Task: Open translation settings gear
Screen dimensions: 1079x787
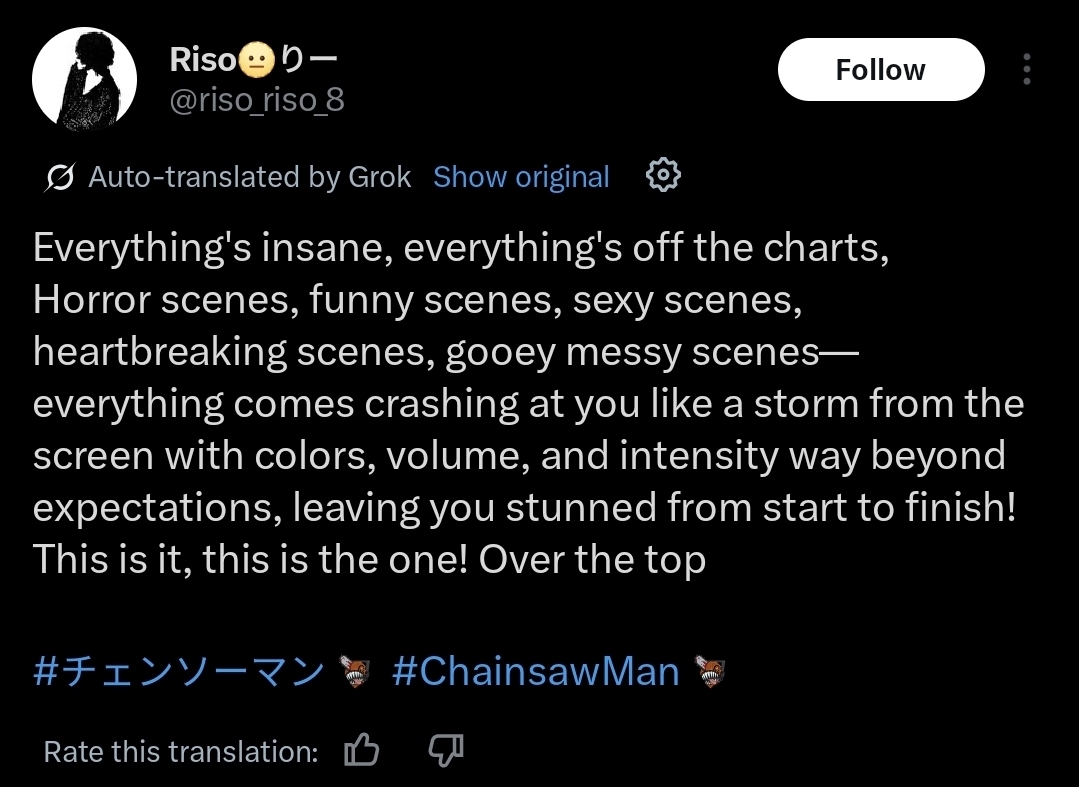Action: (664, 176)
